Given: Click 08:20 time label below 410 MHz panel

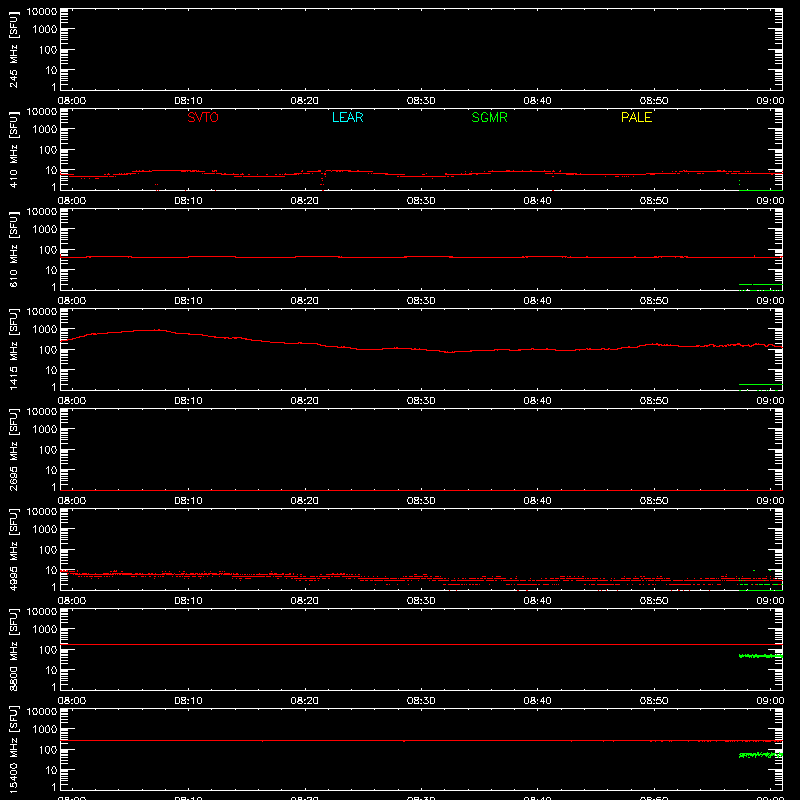Looking at the screenshot, I should [305, 201].
